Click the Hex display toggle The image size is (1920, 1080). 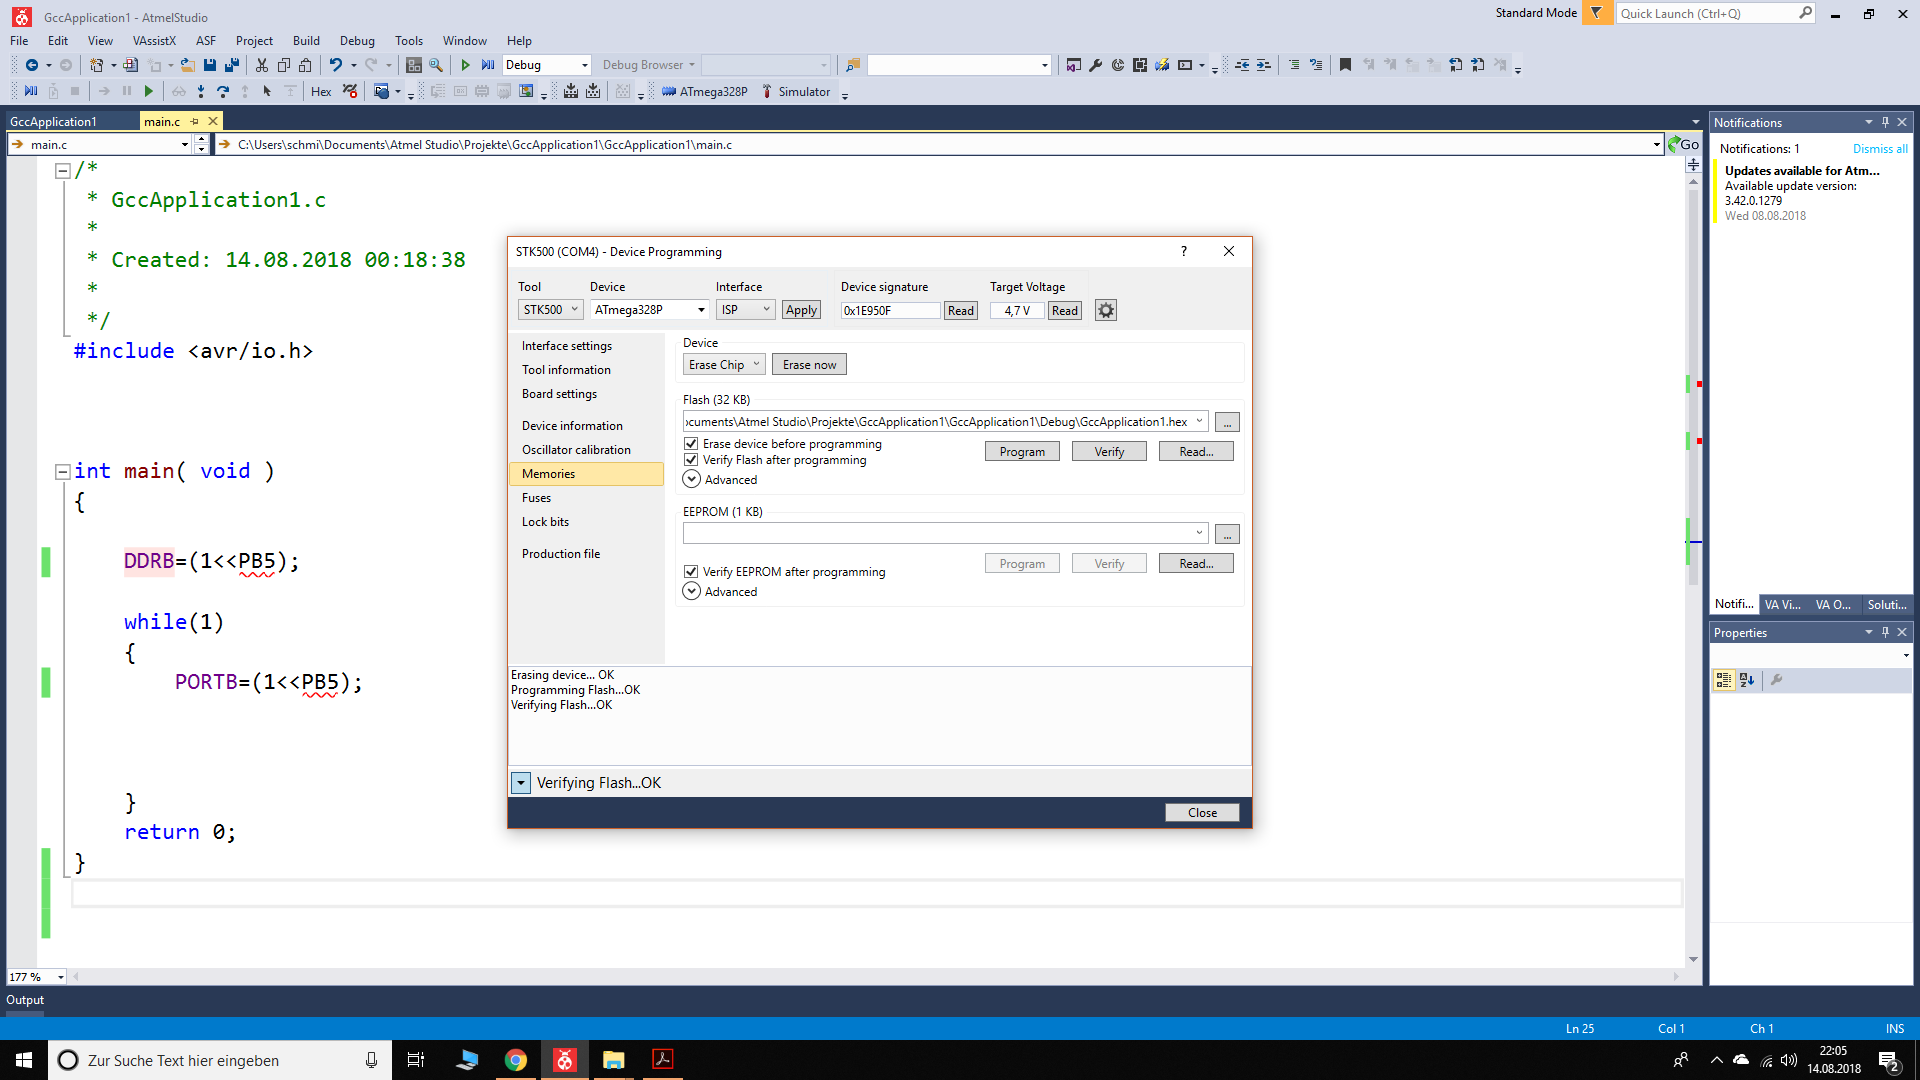coord(321,92)
